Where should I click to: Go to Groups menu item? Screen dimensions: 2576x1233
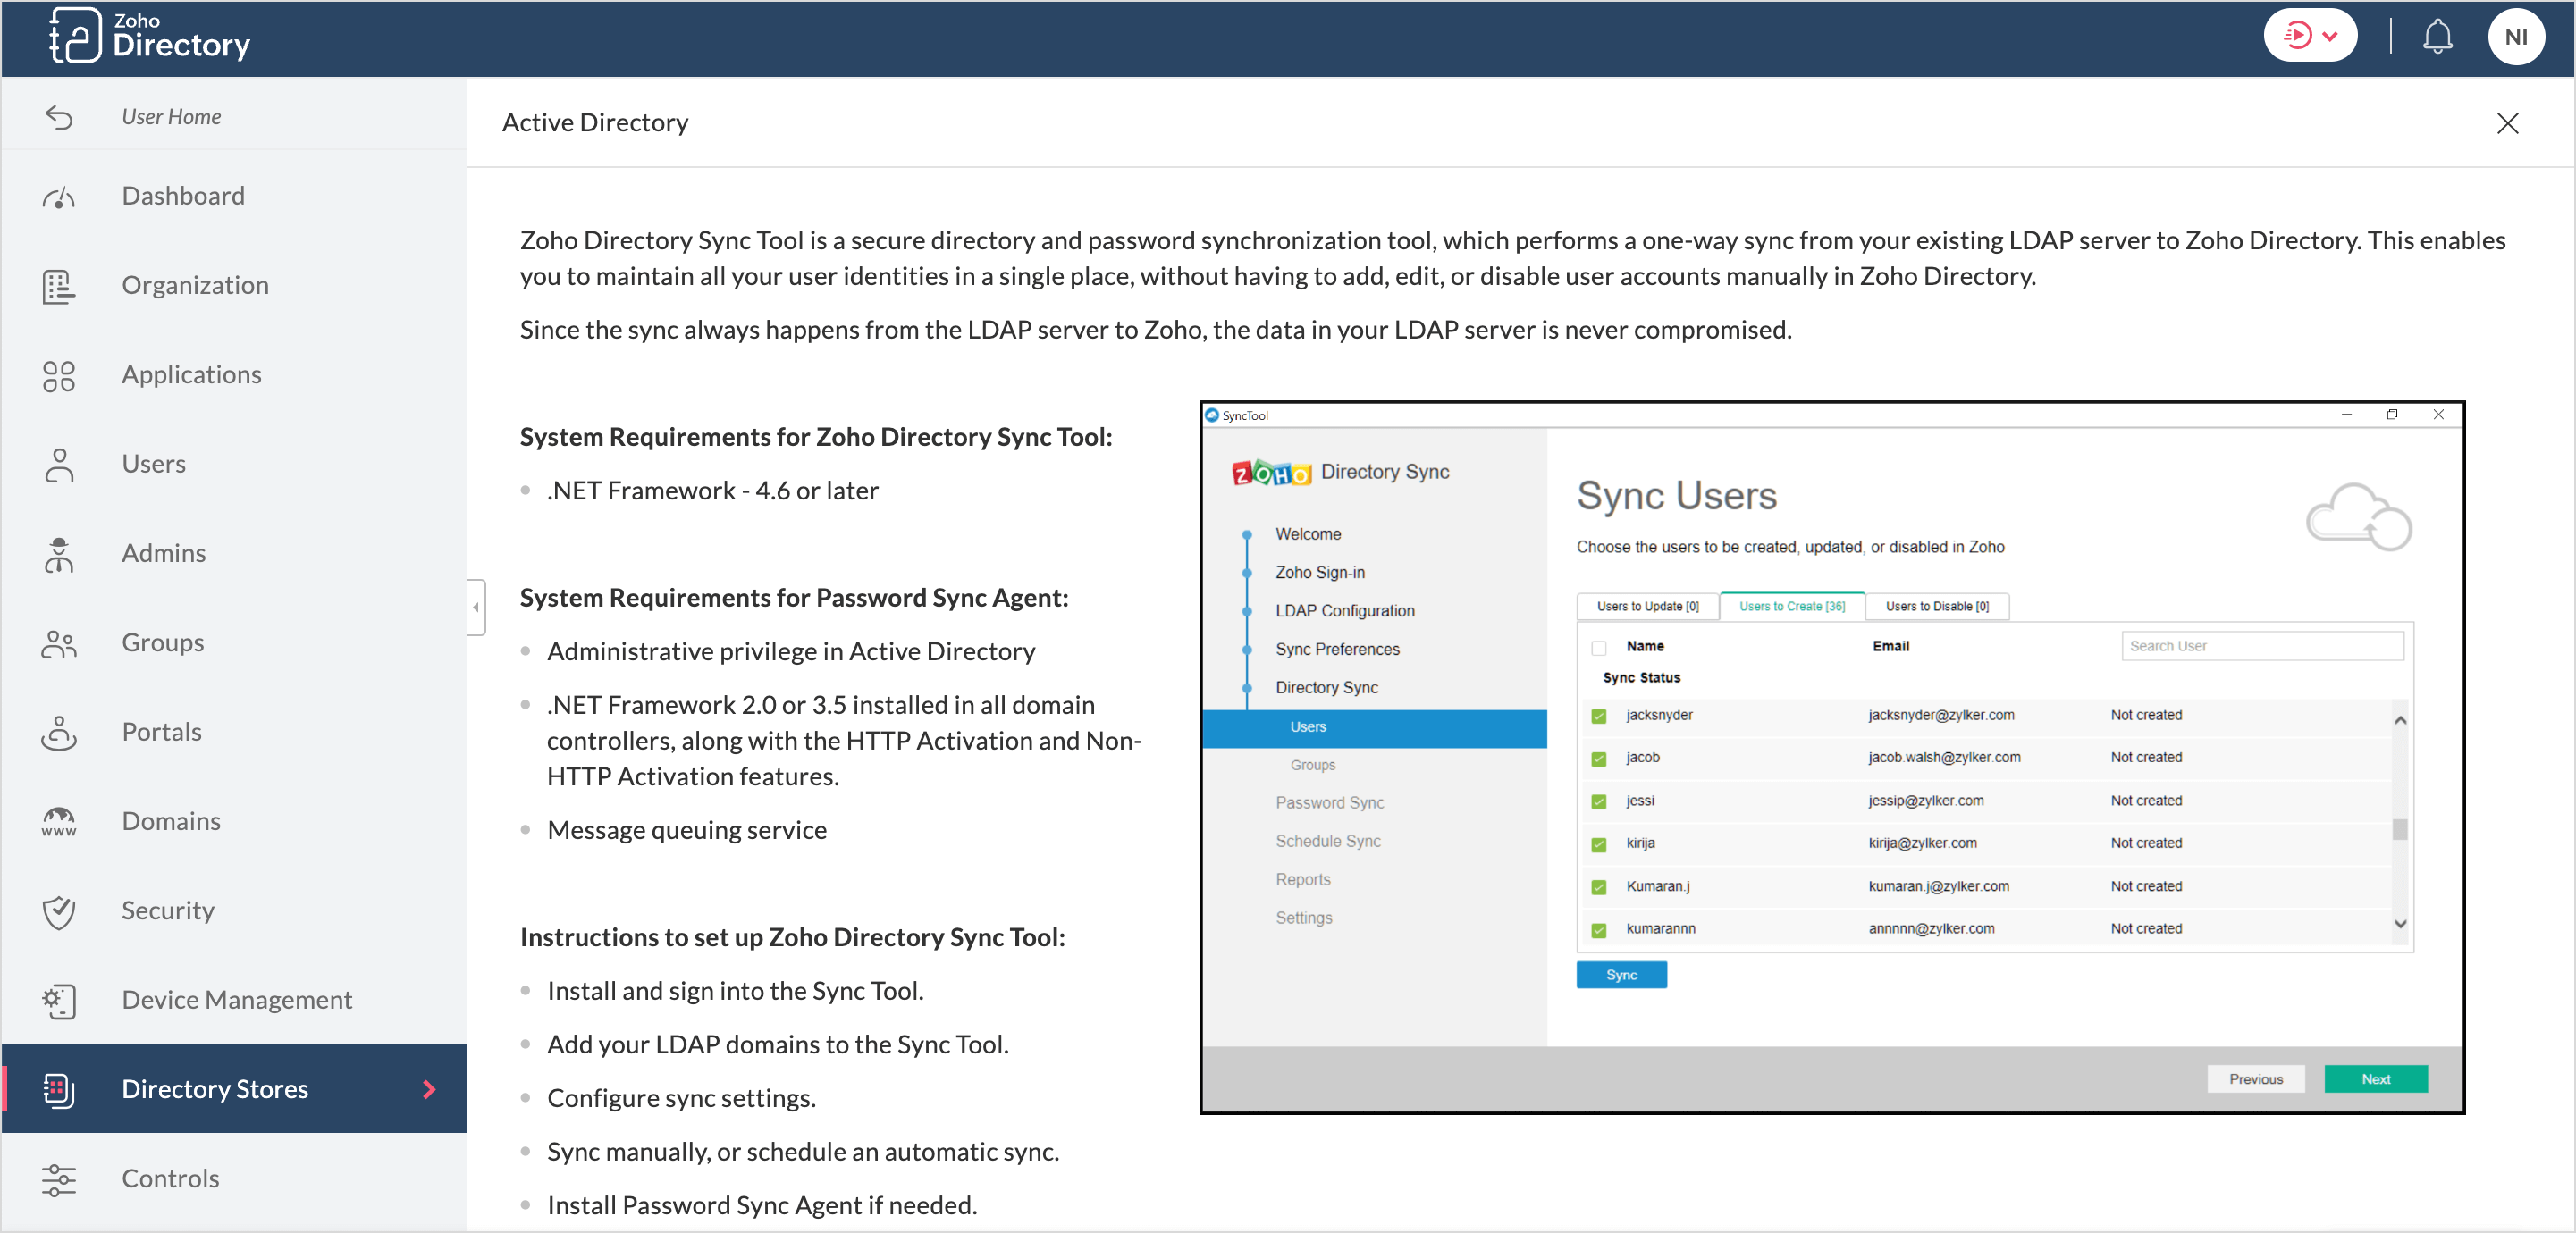[162, 643]
